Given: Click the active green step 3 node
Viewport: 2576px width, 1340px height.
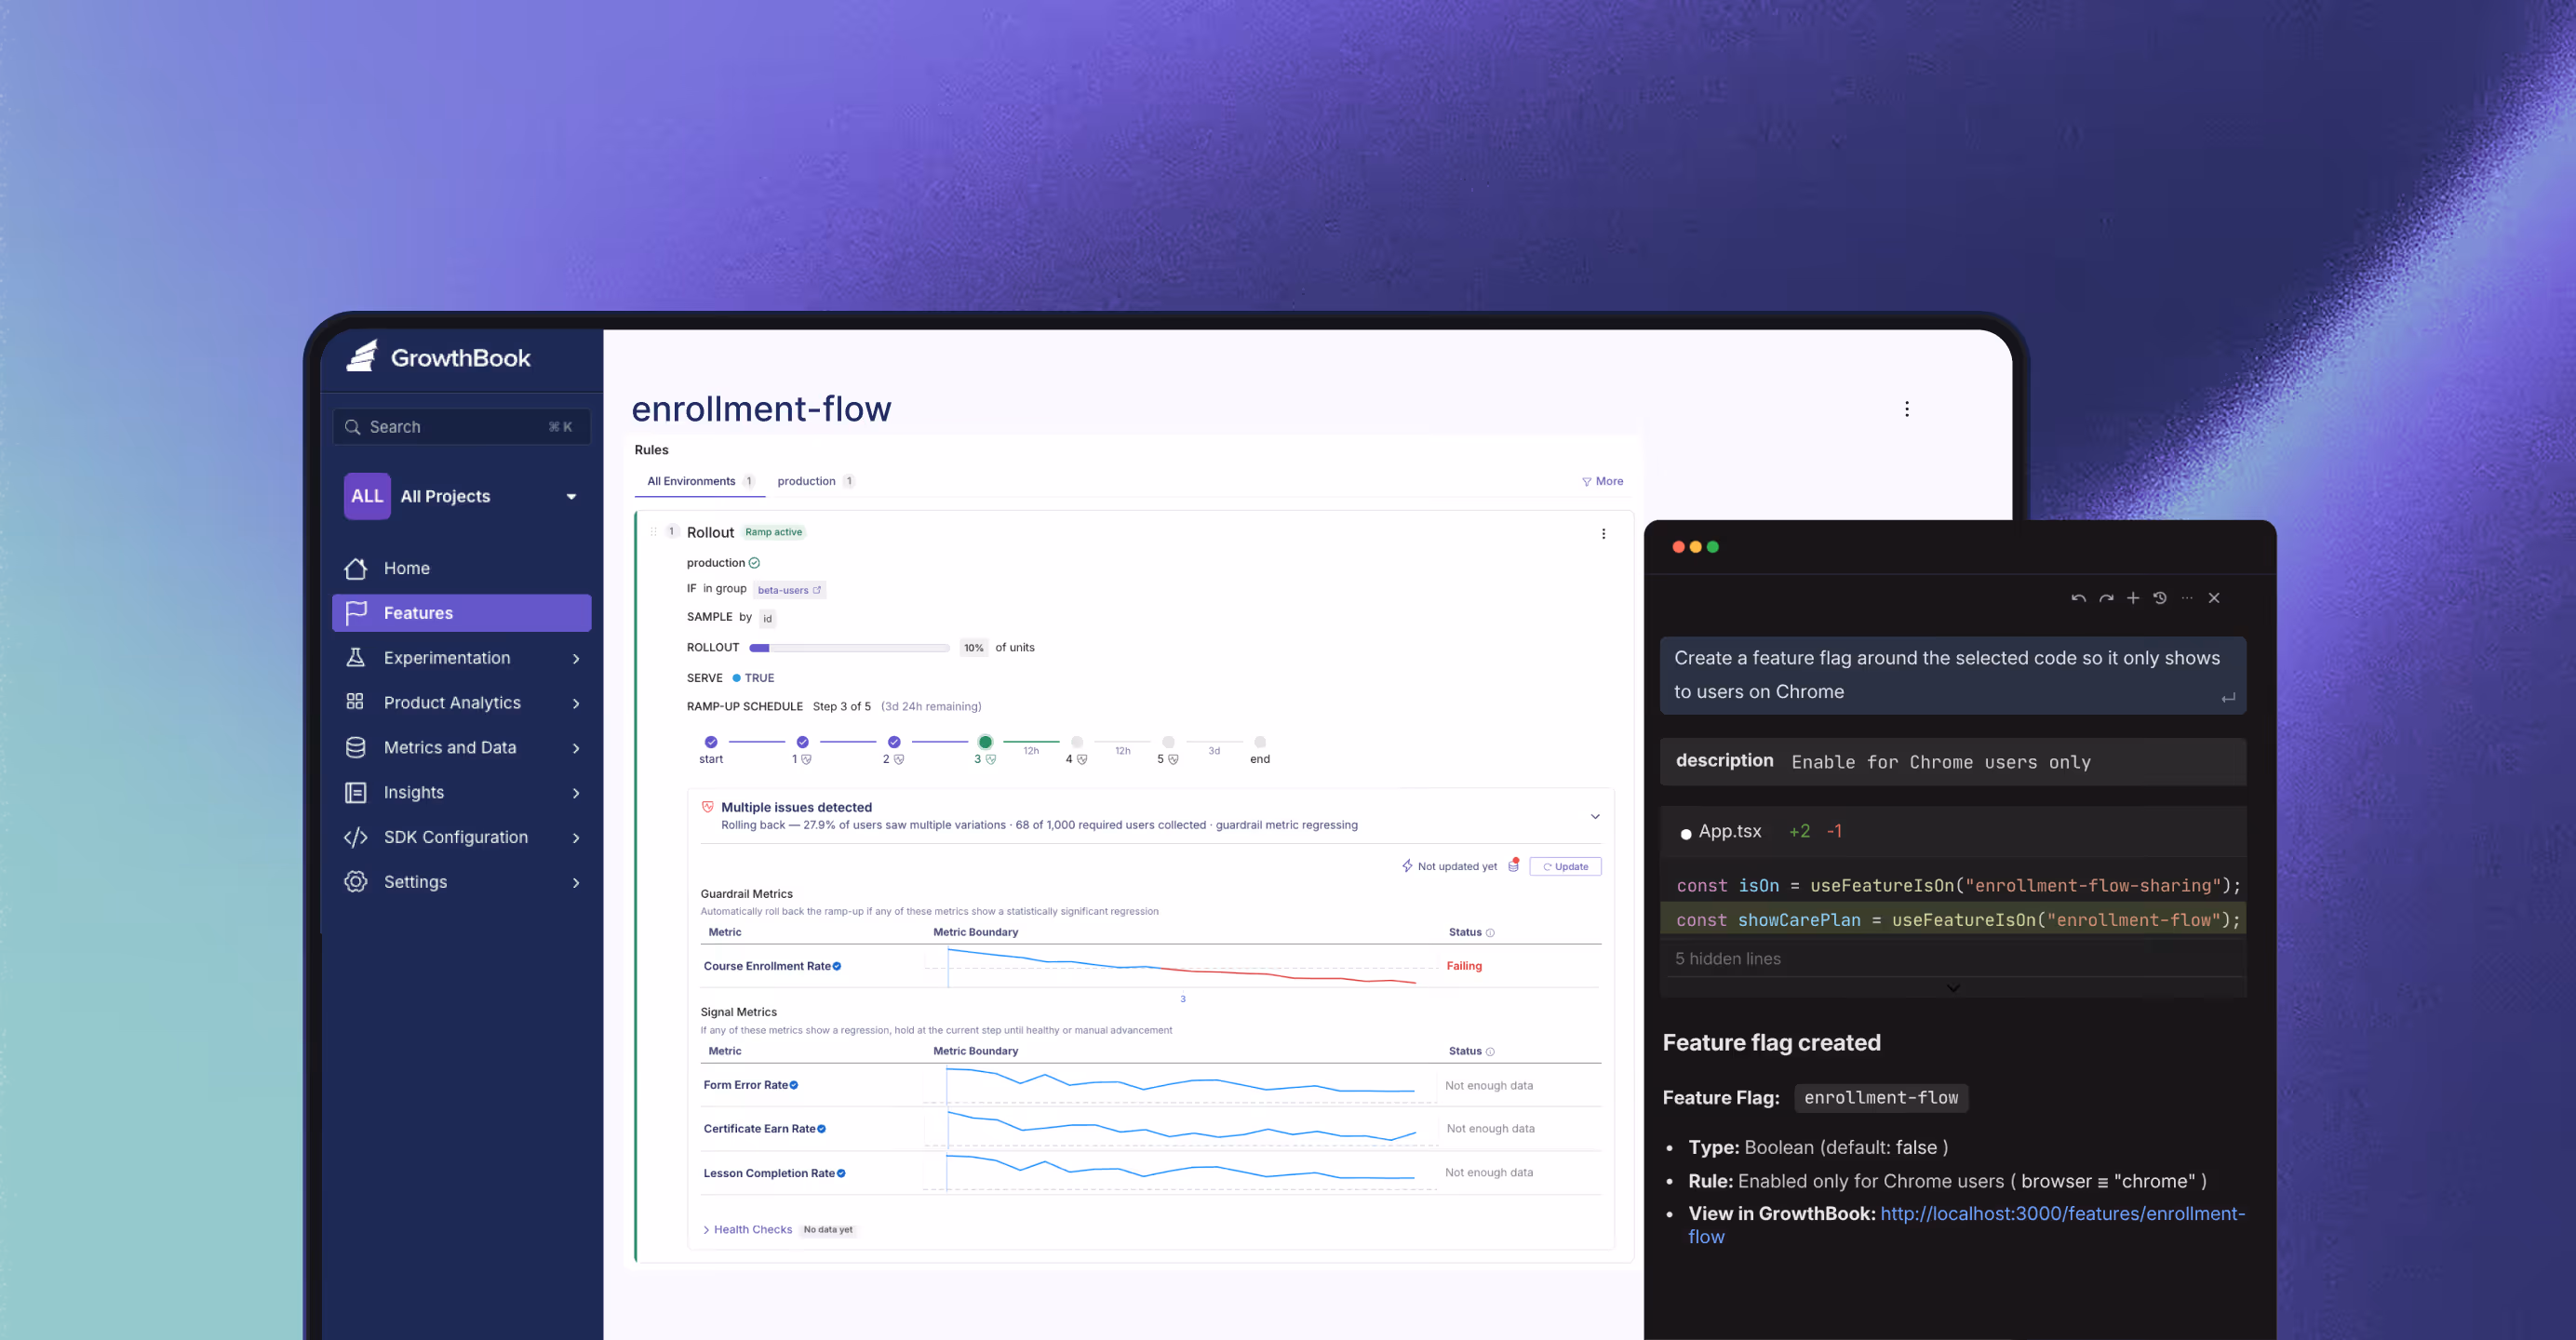Looking at the screenshot, I should click(985, 742).
